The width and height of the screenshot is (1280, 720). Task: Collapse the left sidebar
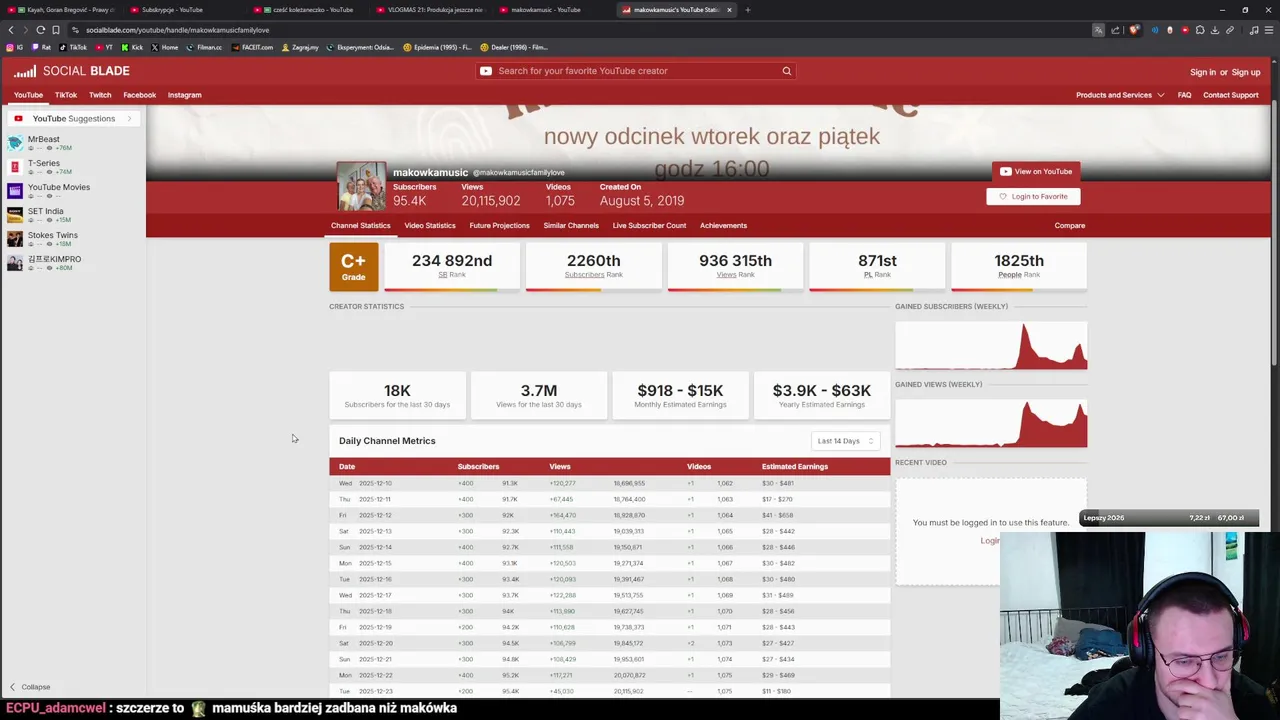coord(30,687)
